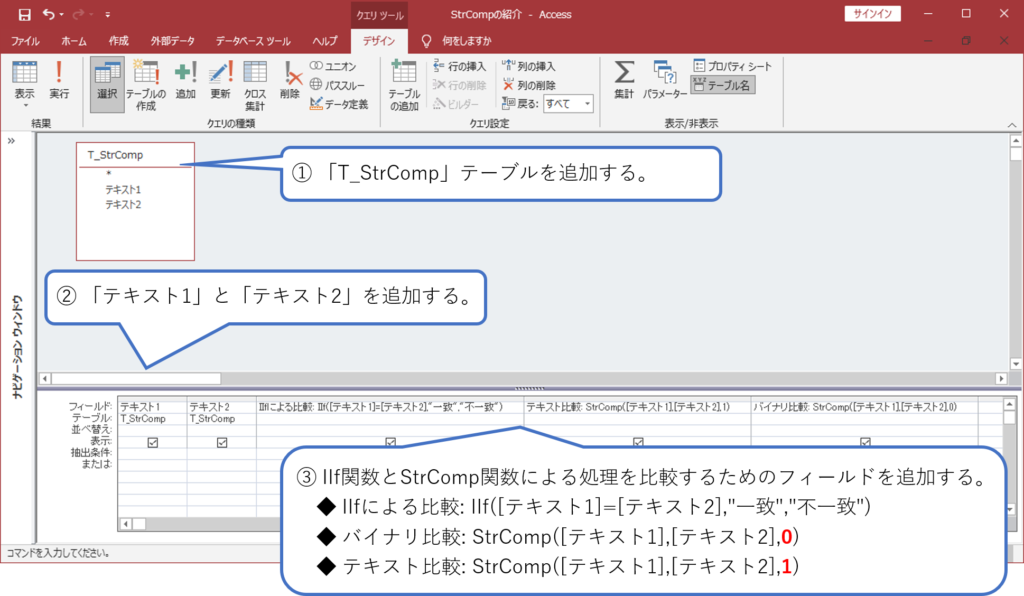The height and width of the screenshot is (596, 1024).
Task: Run the query with 実行
Action: click(x=59, y=81)
